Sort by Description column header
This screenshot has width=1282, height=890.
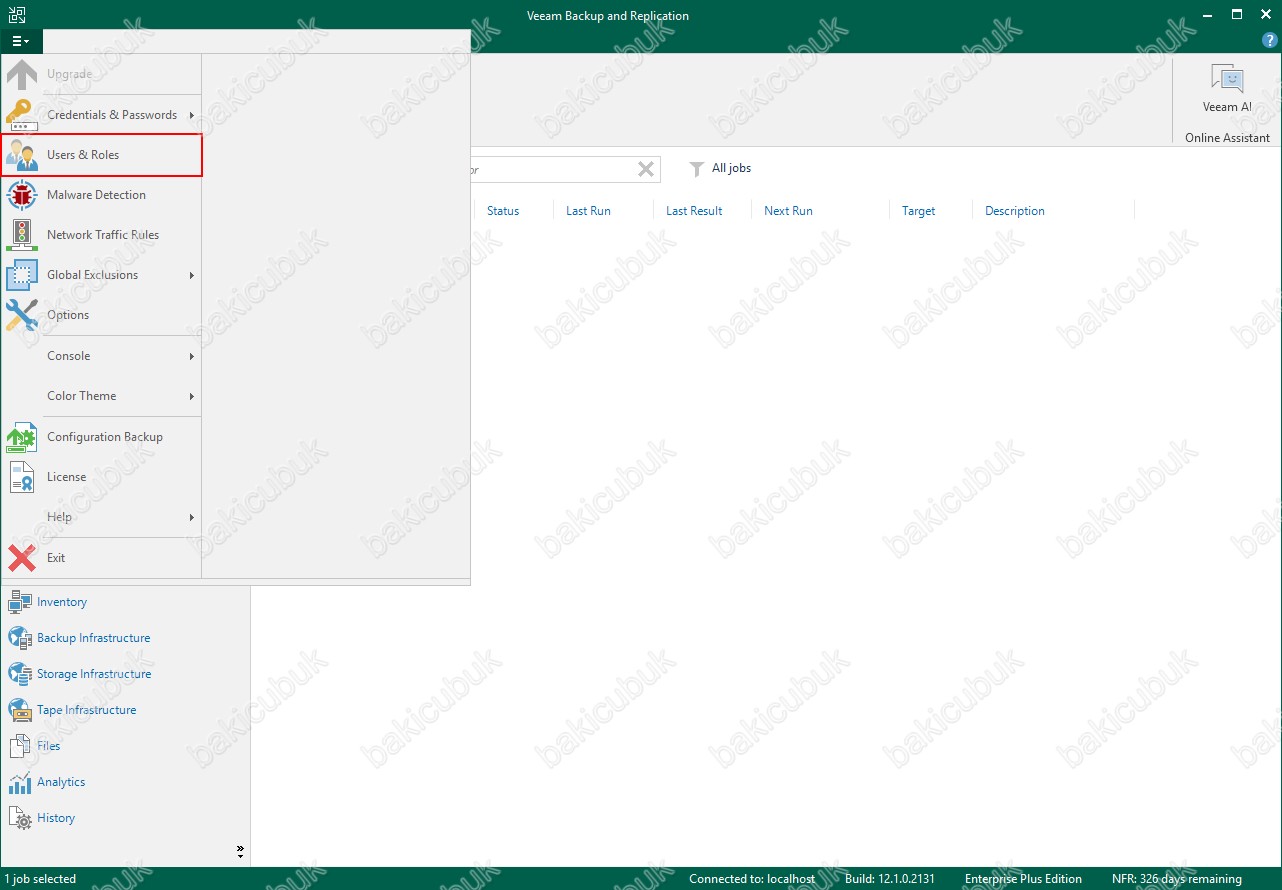click(x=1015, y=211)
